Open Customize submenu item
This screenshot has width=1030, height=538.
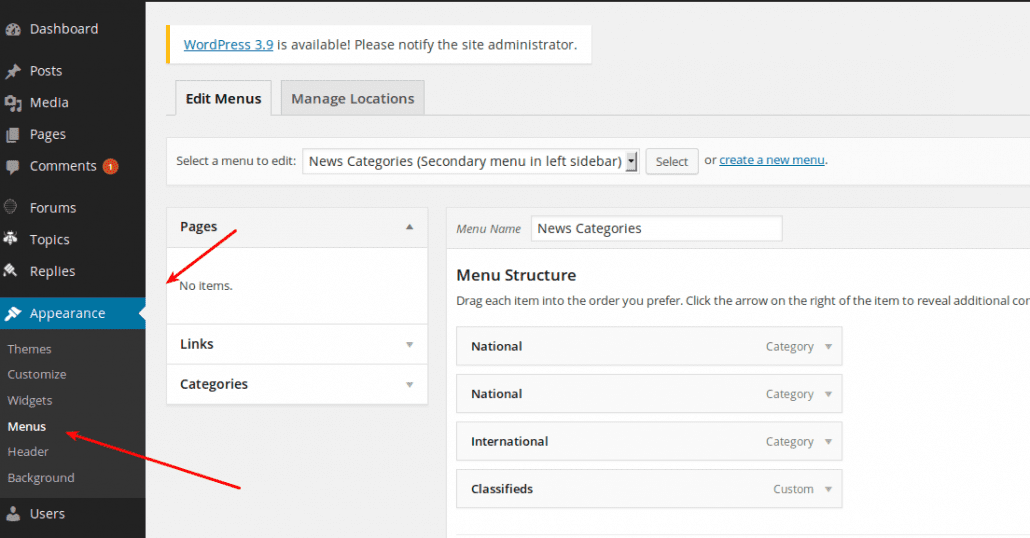37,374
